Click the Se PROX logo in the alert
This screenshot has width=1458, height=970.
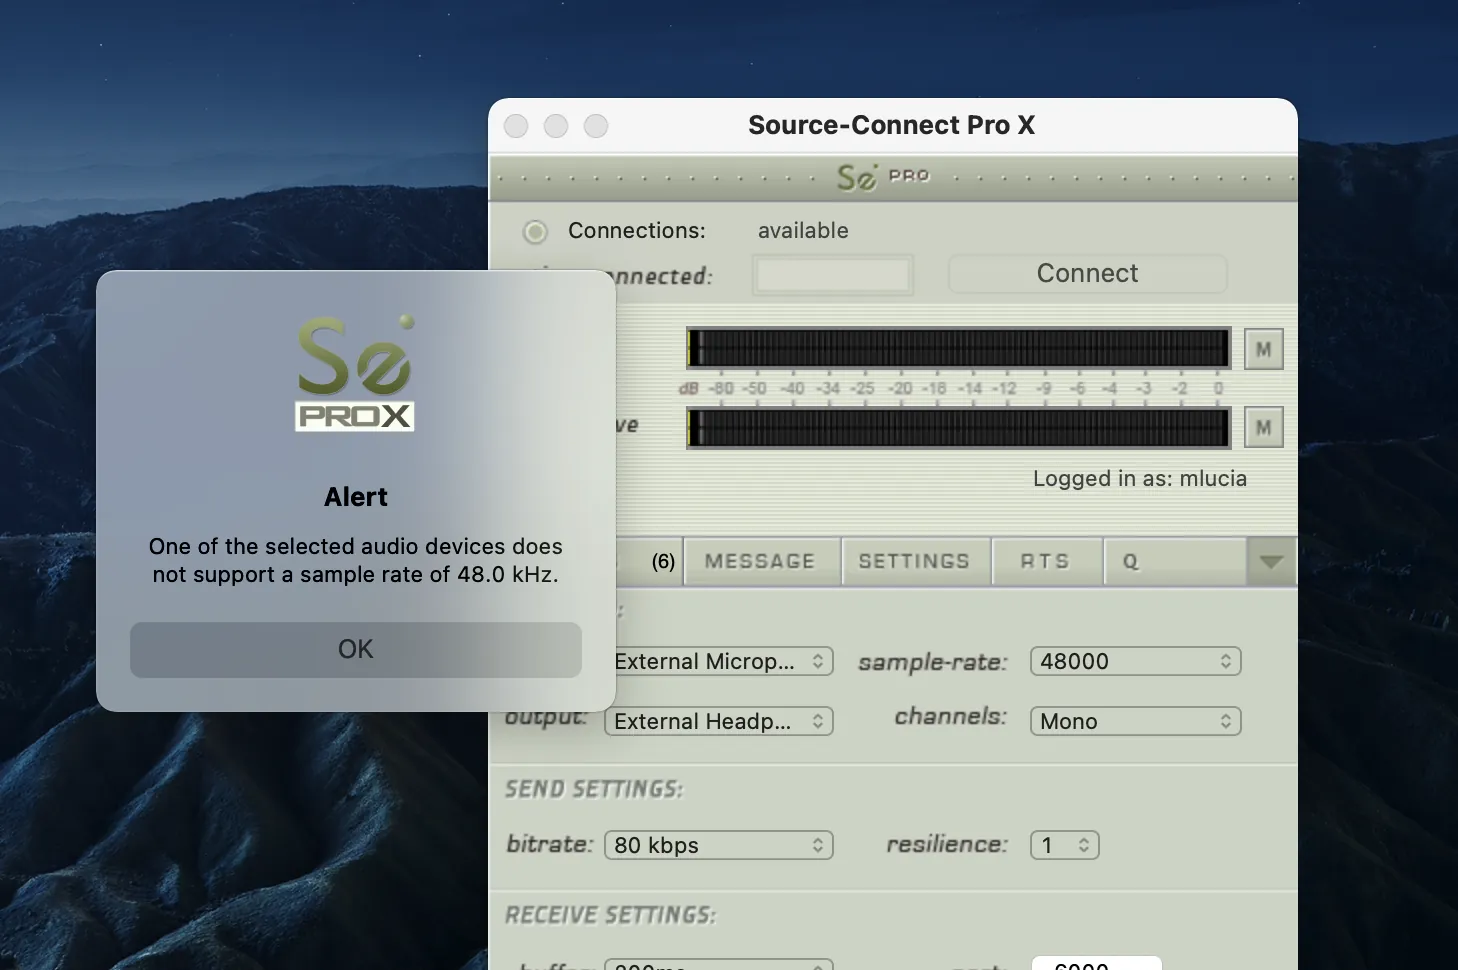[x=355, y=372]
